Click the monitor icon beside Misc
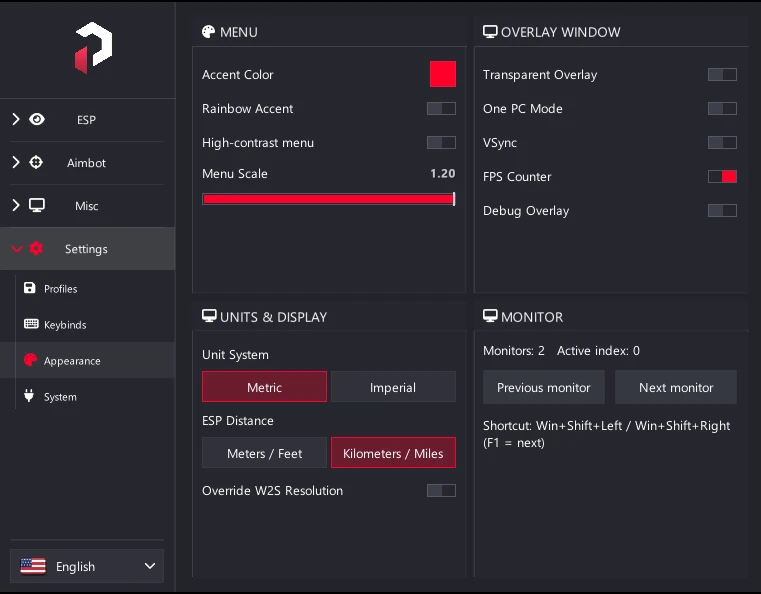The height and width of the screenshot is (594, 761). pyautogui.click(x=37, y=205)
